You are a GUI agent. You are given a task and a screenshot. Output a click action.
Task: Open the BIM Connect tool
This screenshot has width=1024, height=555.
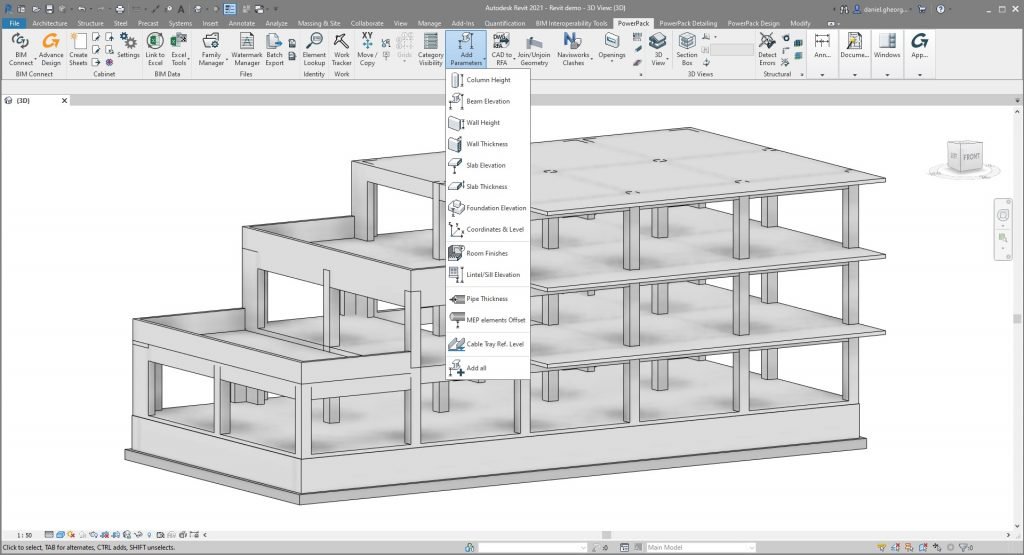coord(20,50)
